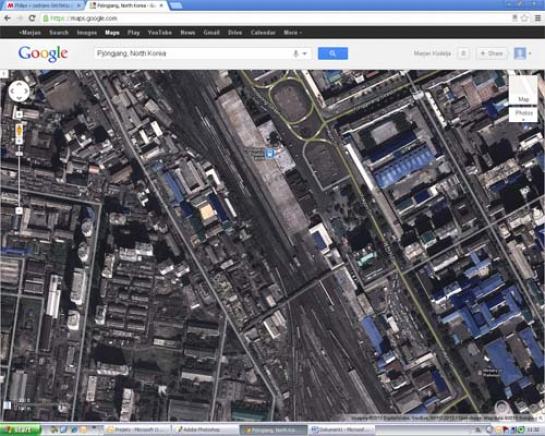Screen dimensions: 545x436
Task: Open the More dropdown in the black bar
Action: (292, 33)
